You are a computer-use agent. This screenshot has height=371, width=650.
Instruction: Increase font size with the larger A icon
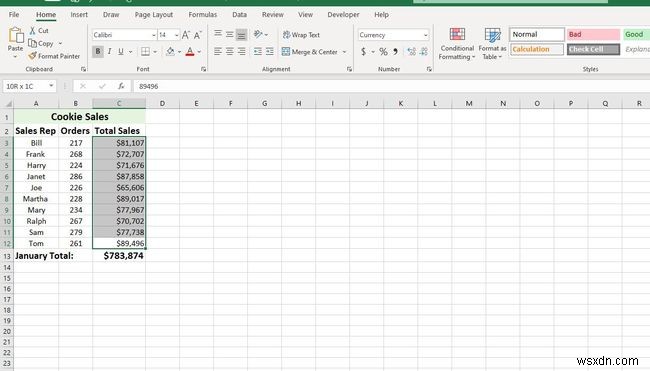tap(186, 35)
